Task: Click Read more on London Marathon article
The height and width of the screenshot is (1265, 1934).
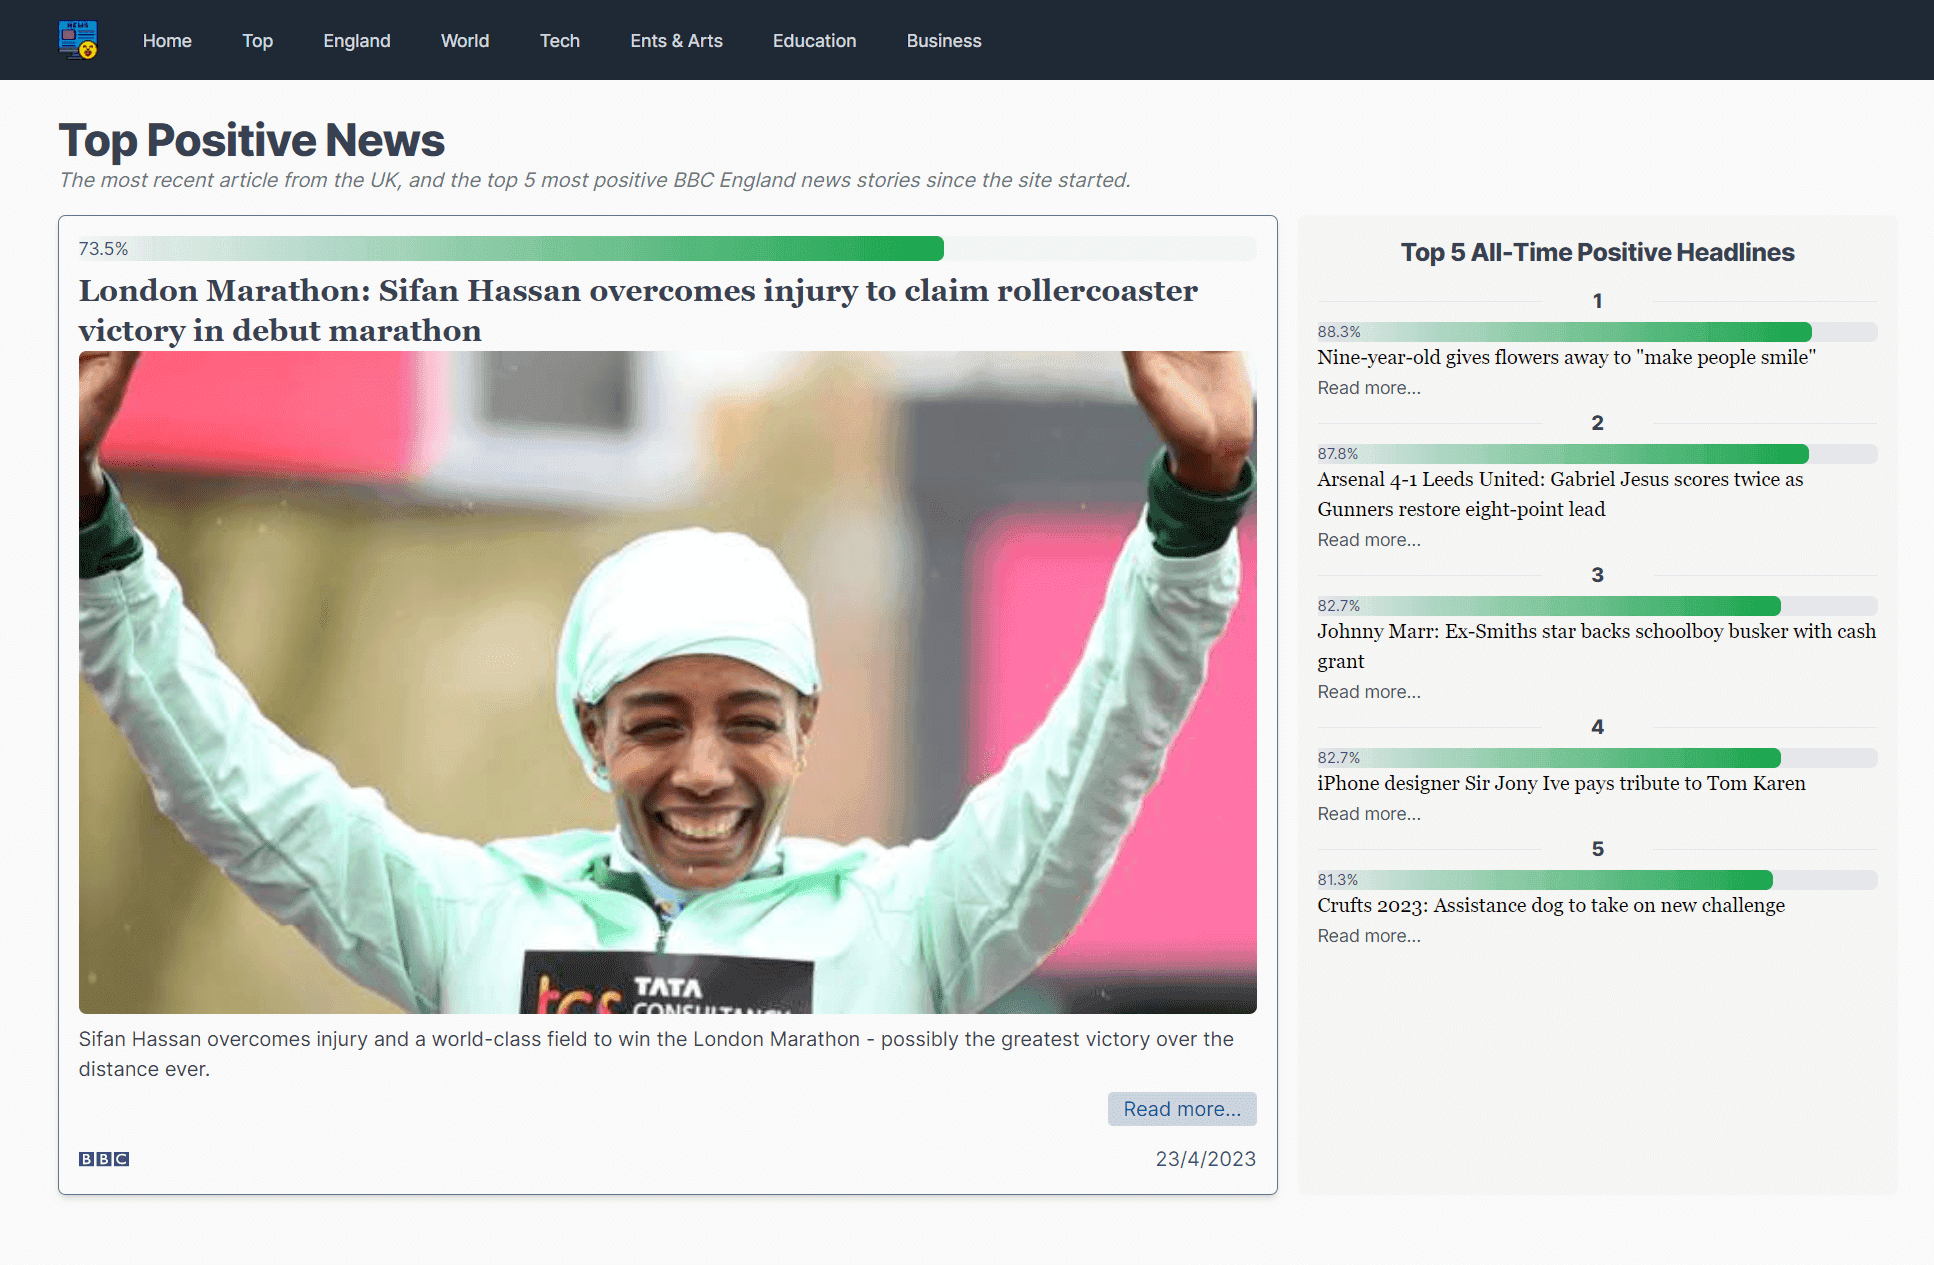Action: (1182, 1108)
